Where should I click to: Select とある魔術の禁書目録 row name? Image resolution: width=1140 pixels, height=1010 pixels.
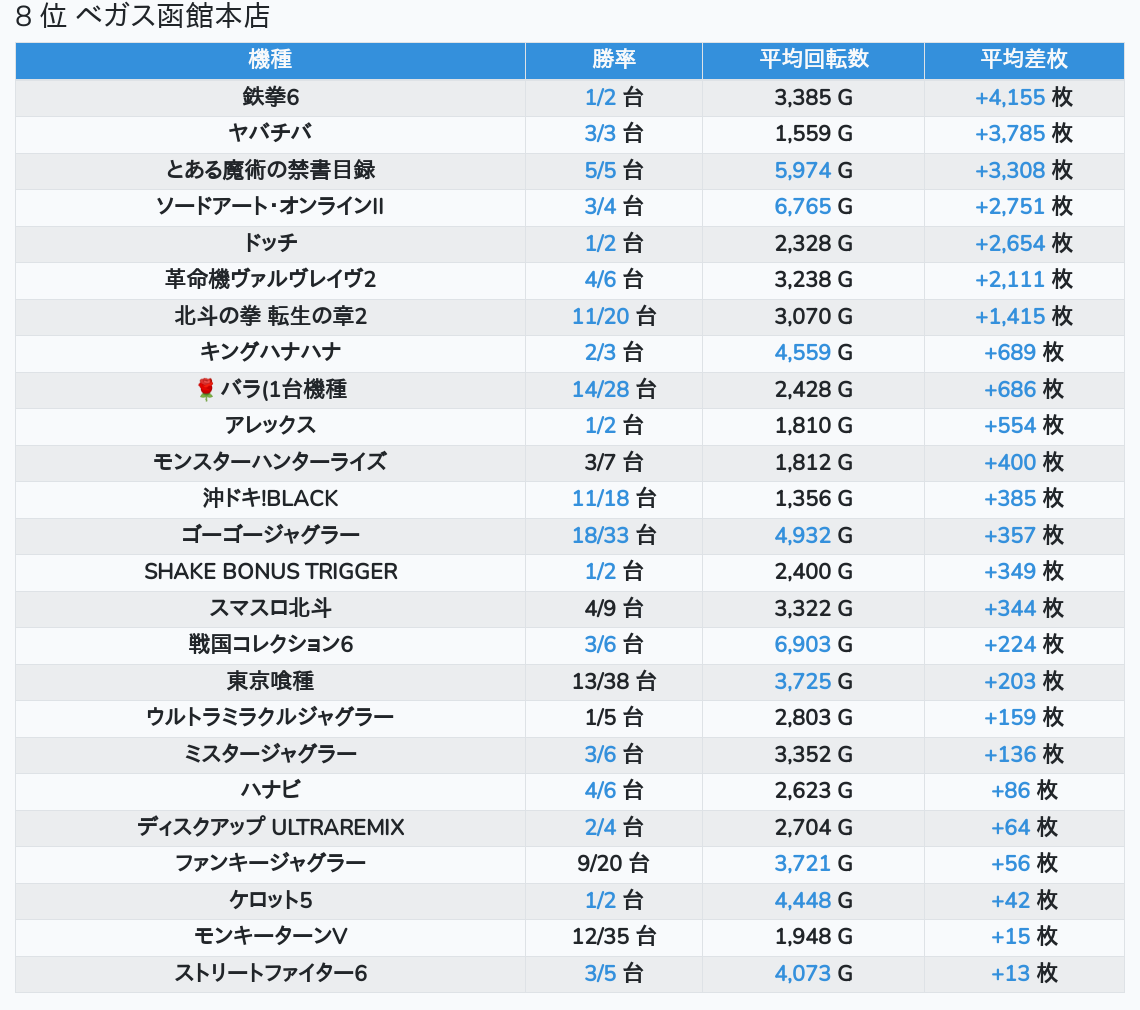(270, 170)
